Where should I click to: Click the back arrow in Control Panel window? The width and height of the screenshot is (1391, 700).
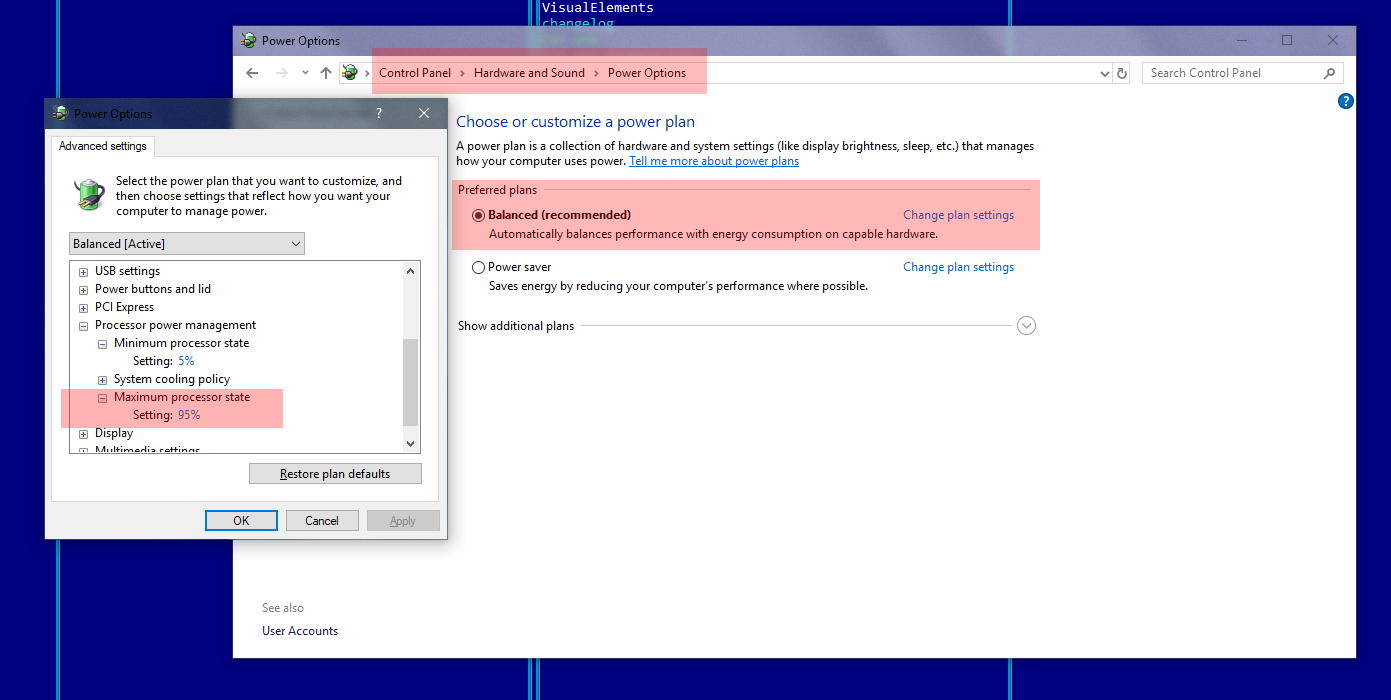coord(252,73)
